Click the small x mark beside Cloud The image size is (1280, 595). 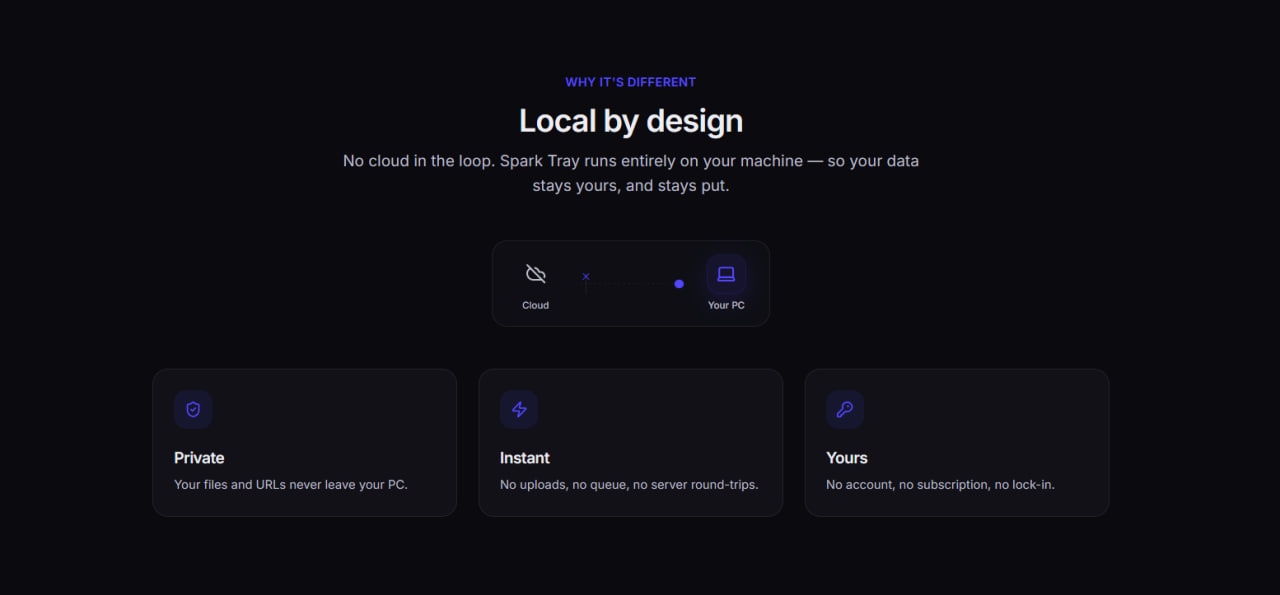click(586, 276)
